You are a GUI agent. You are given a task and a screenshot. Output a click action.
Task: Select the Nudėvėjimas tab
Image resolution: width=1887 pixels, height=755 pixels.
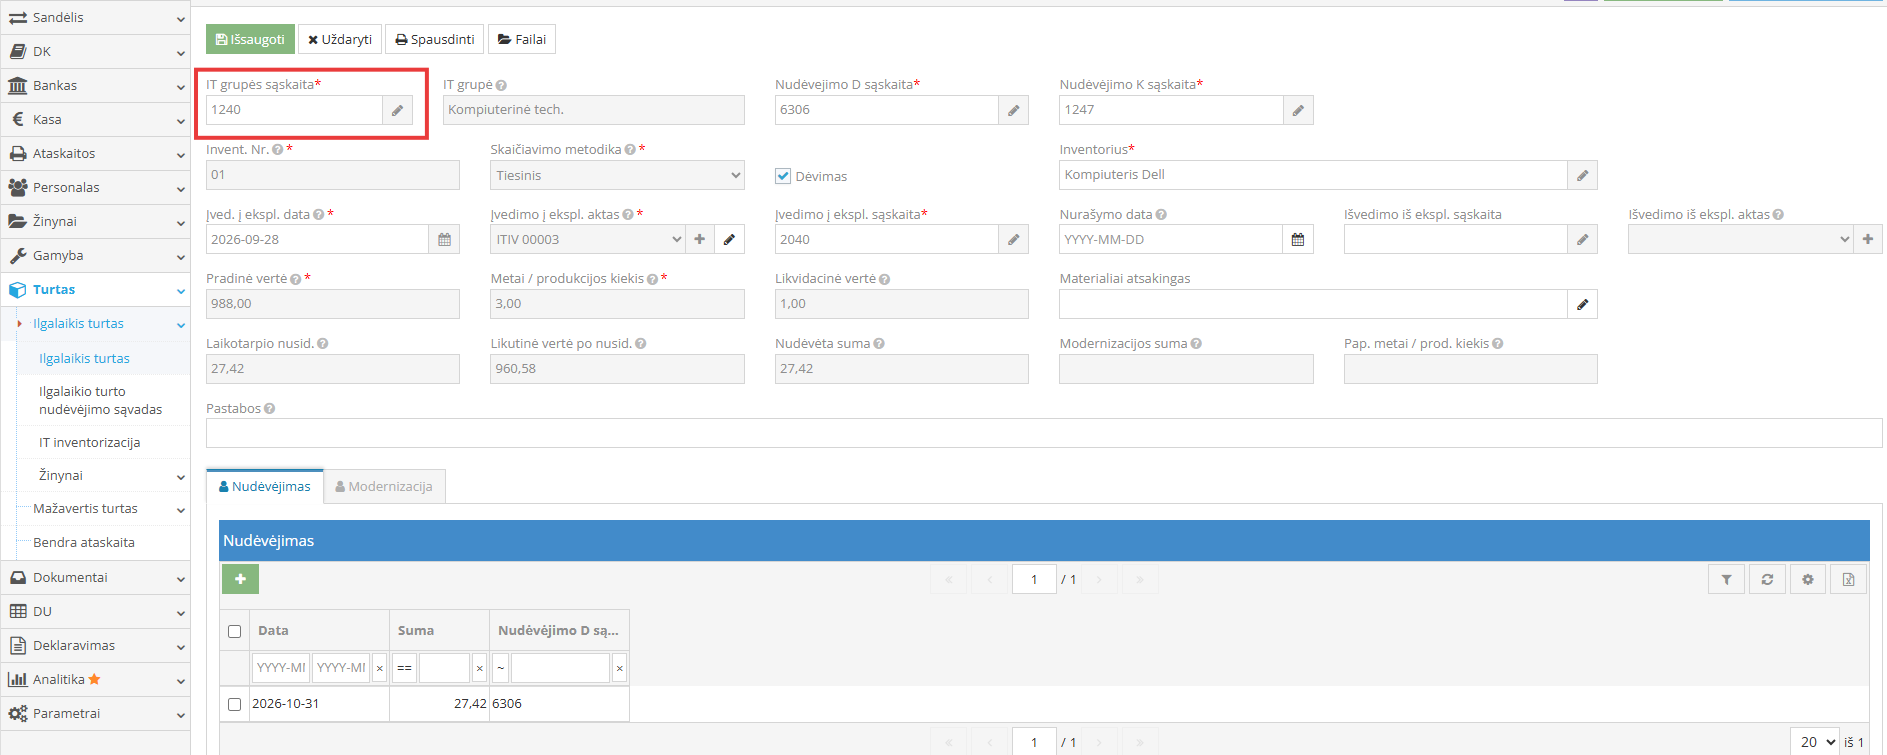pos(265,486)
